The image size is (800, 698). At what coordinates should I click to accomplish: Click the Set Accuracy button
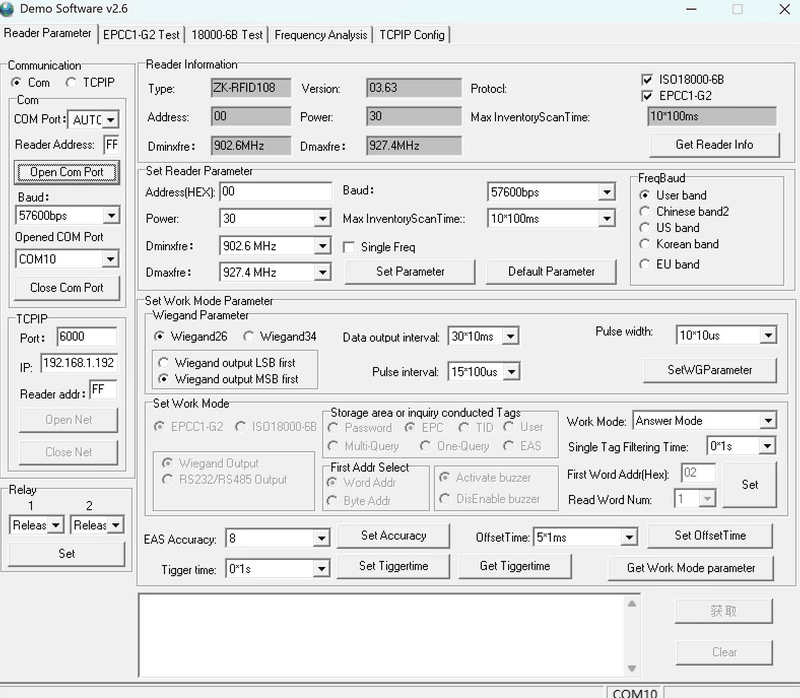point(393,536)
